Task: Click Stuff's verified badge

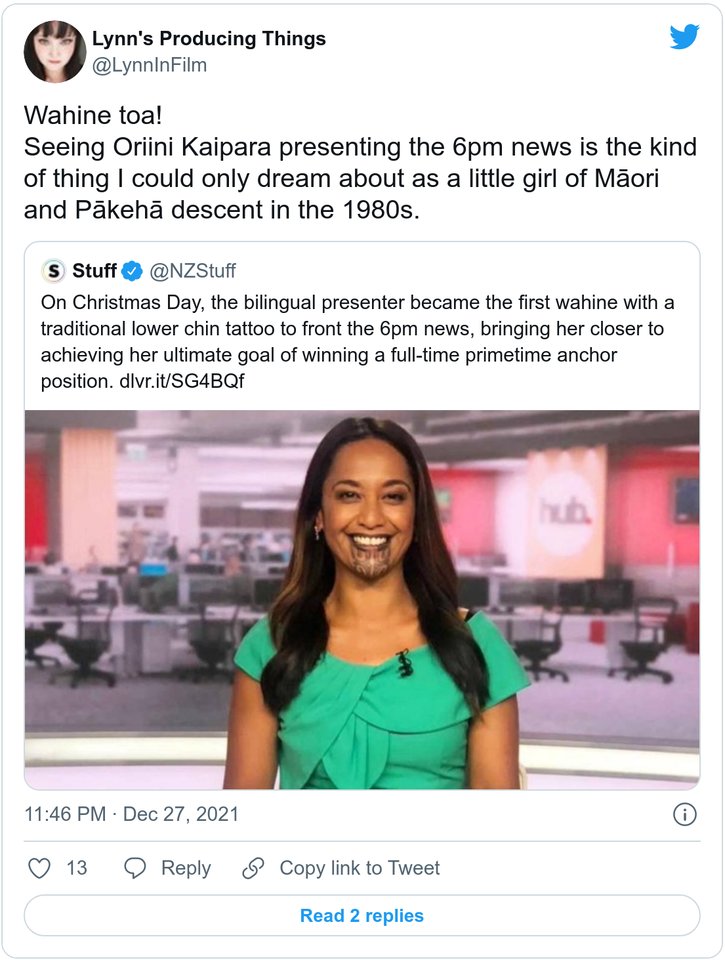Action: coord(132,271)
